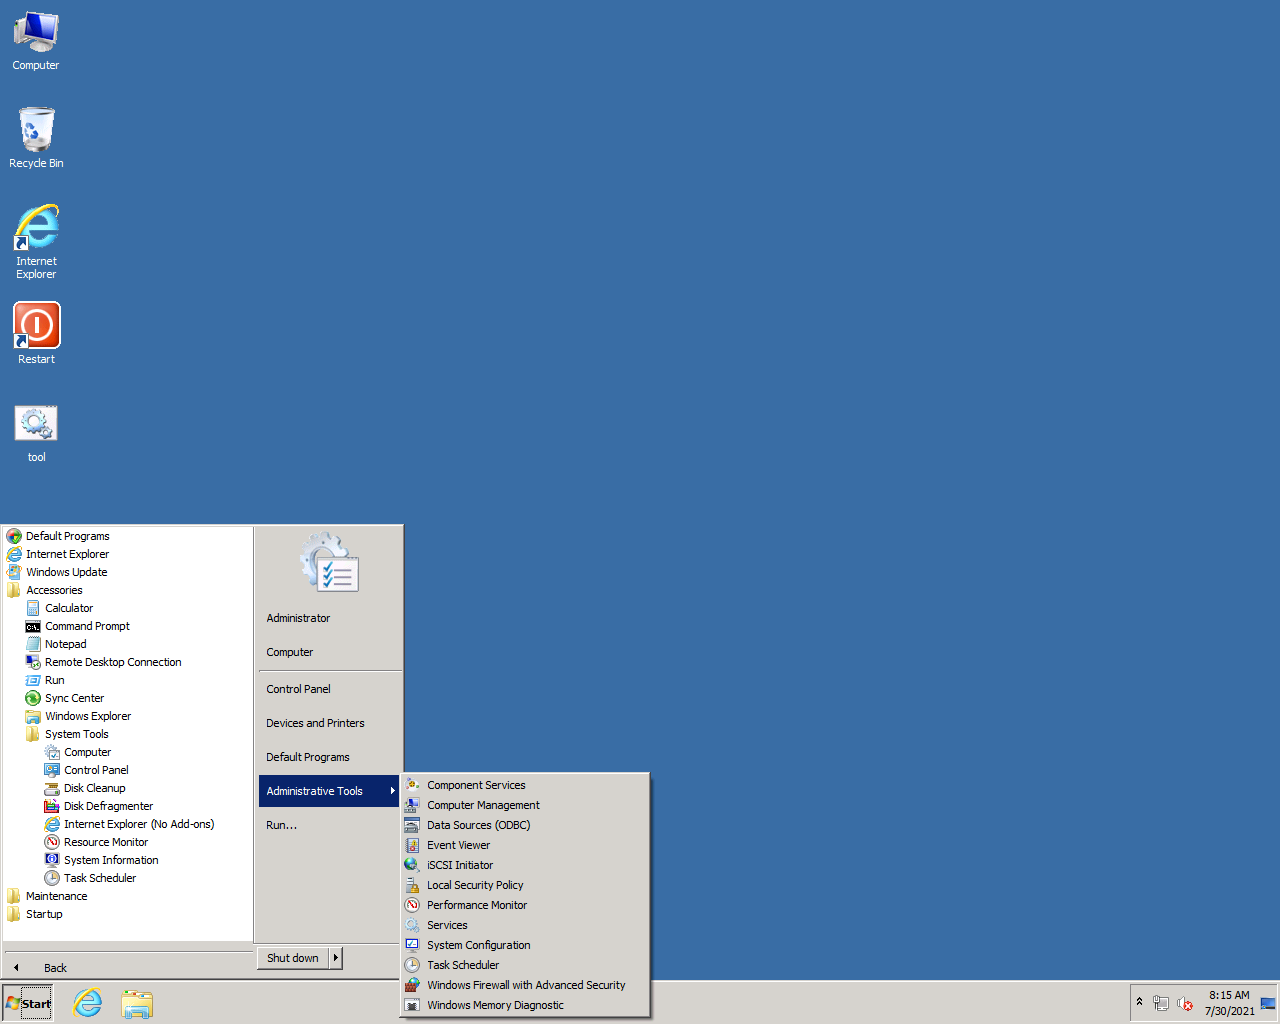Click the Start button

[28, 1003]
